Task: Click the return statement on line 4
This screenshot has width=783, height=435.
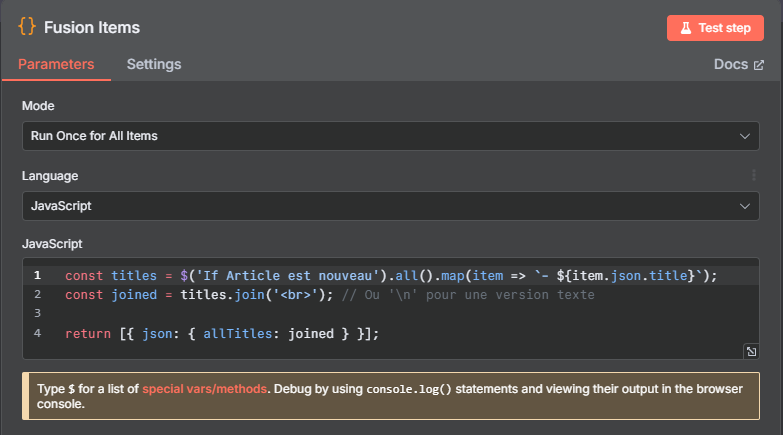Action: [222, 334]
